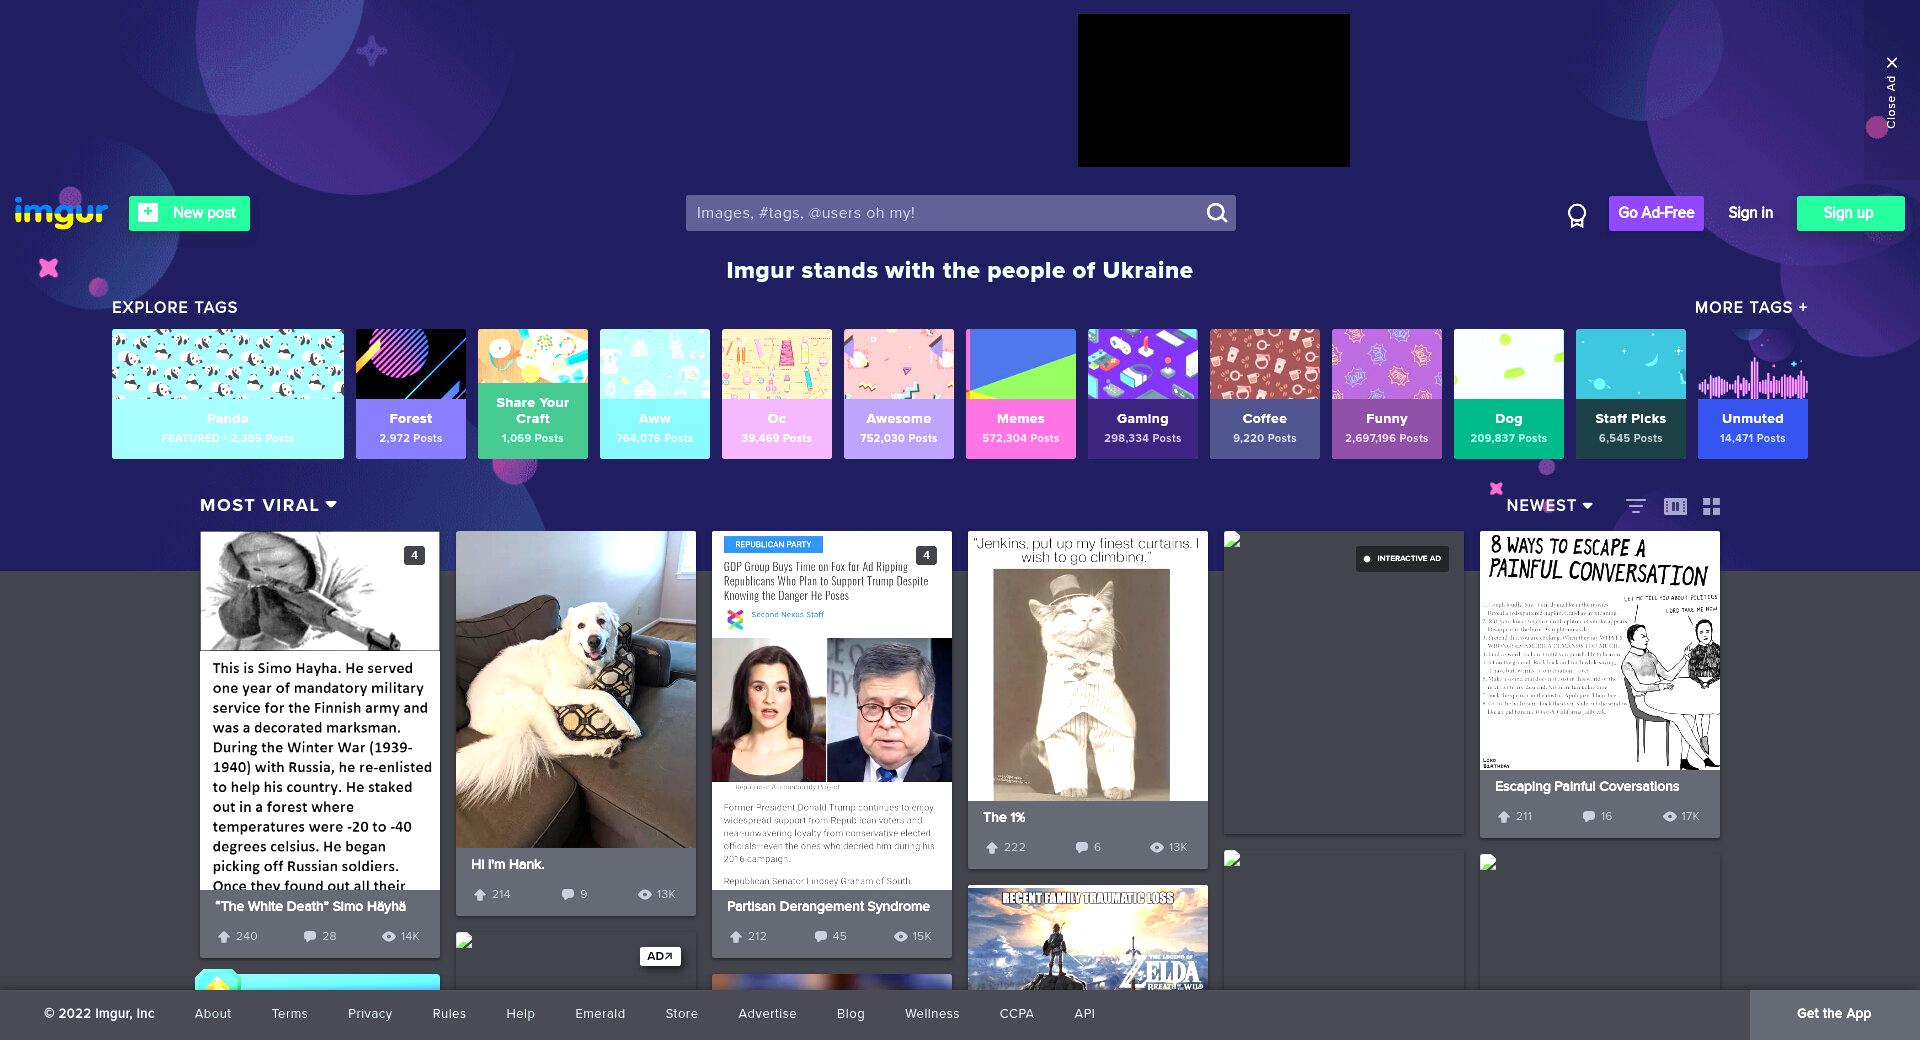Open the Wellness footer link
The height and width of the screenshot is (1040, 1920).
[x=932, y=1014]
